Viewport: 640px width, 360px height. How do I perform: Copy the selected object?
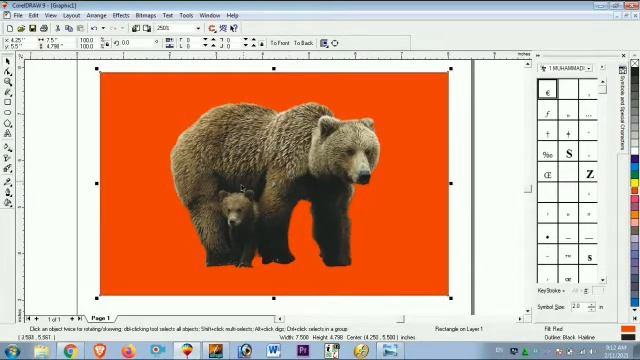[69, 28]
